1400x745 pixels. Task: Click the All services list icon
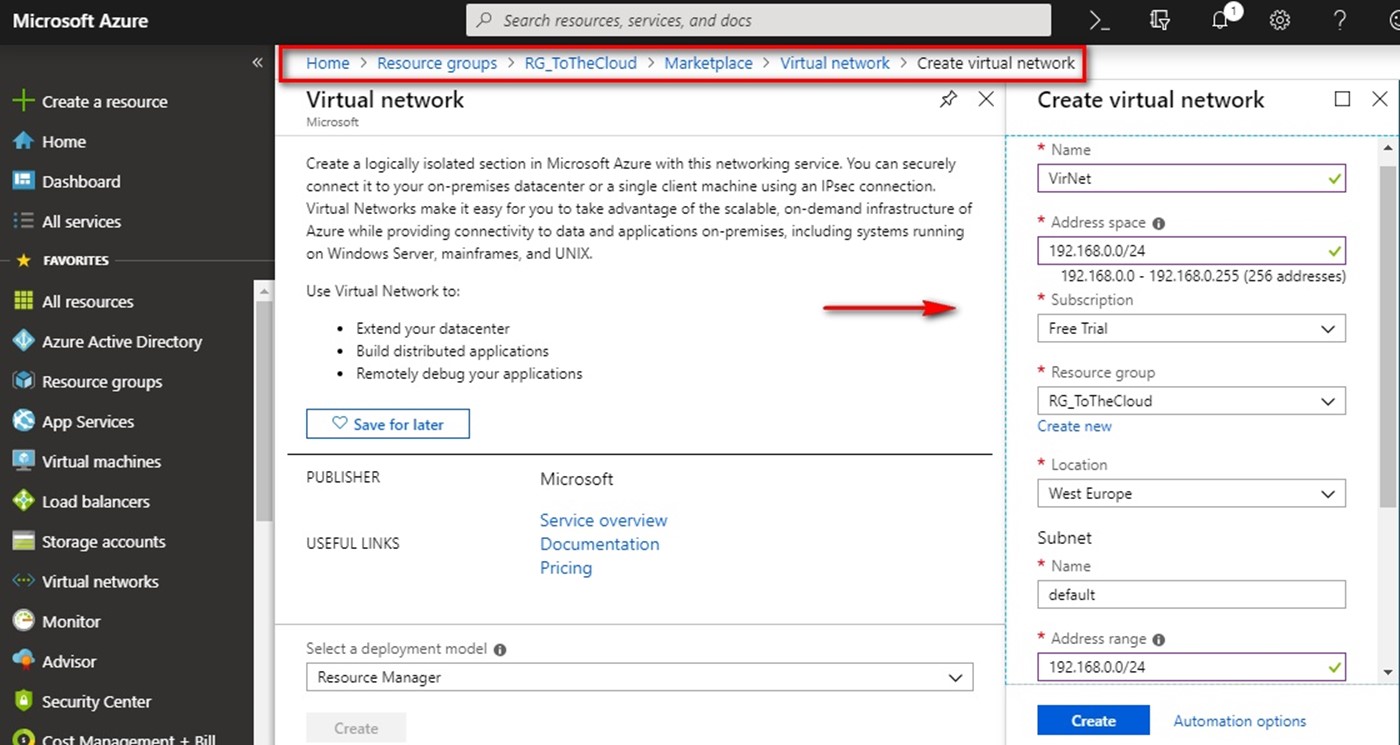[x=23, y=221]
